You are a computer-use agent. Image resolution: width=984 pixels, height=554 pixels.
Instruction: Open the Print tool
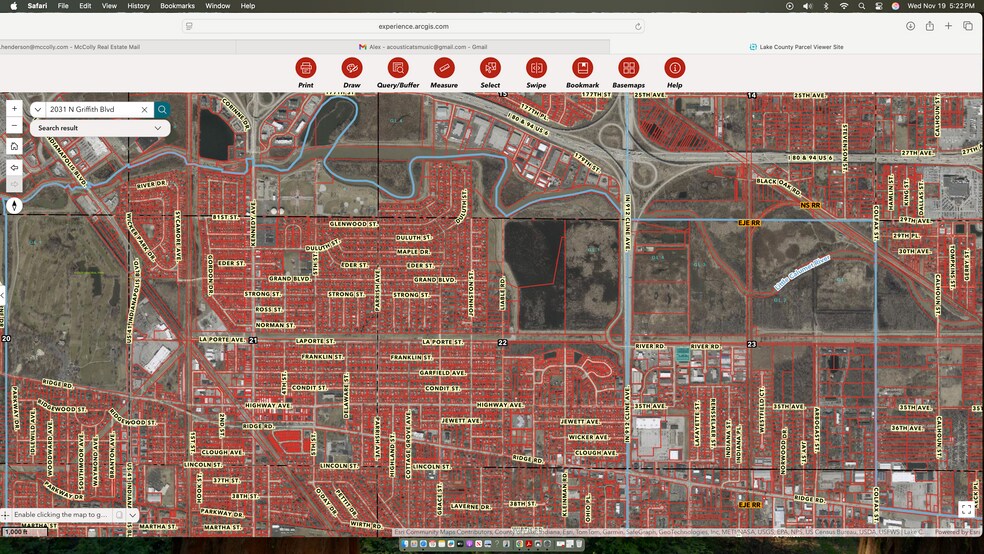pyautogui.click(x=306, y=68)
